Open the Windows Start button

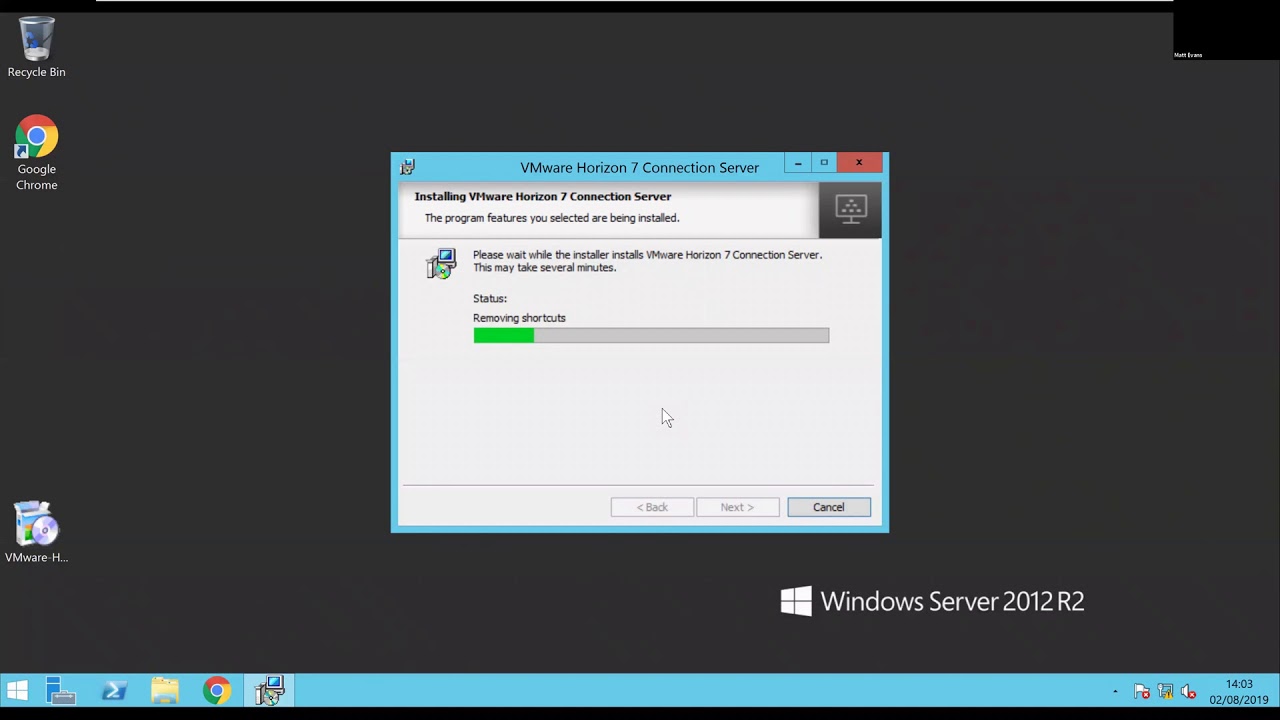pyautogui.click(x=17, y=691)
